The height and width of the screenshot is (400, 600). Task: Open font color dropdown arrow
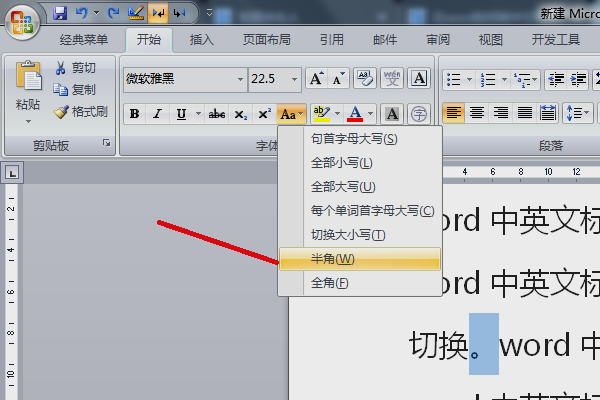click(370, 113)
